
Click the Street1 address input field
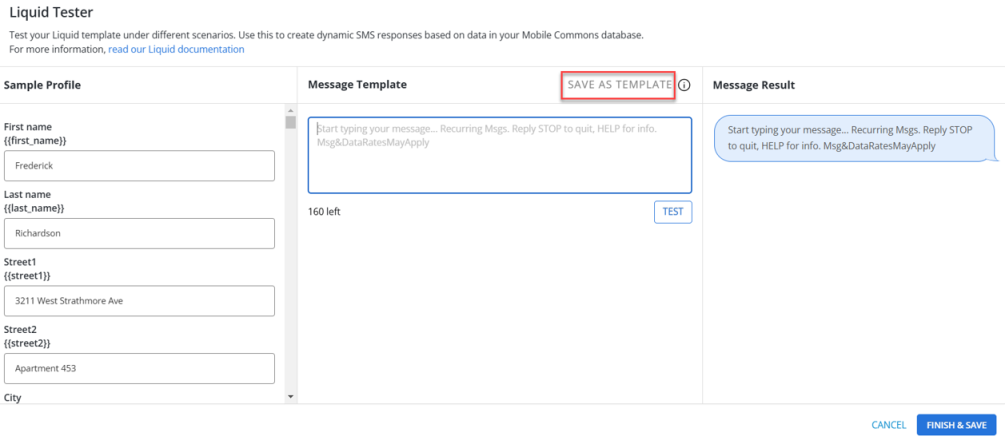click(x=139, y=300)
